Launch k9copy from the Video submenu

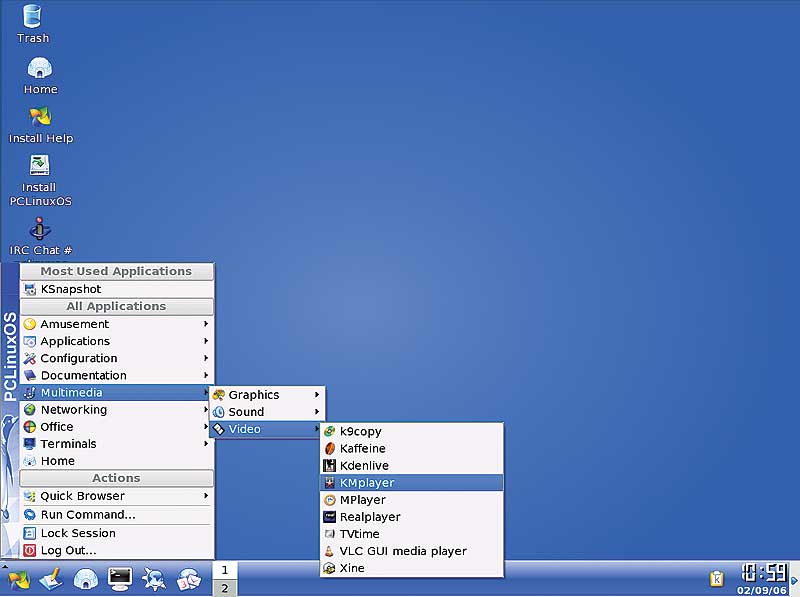click(x=412, y=432)
